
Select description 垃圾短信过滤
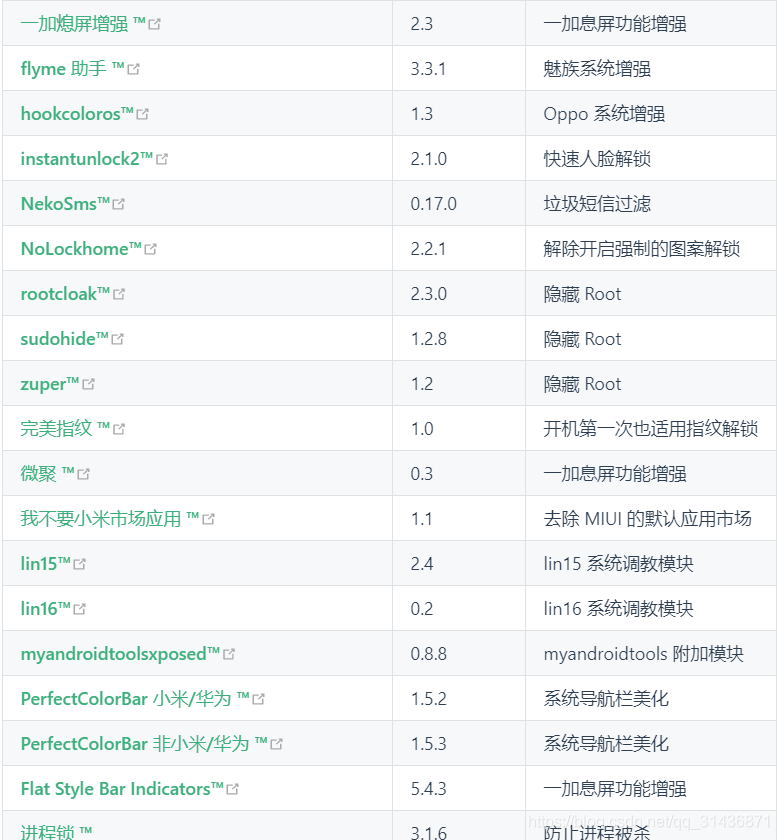[597, 204]
